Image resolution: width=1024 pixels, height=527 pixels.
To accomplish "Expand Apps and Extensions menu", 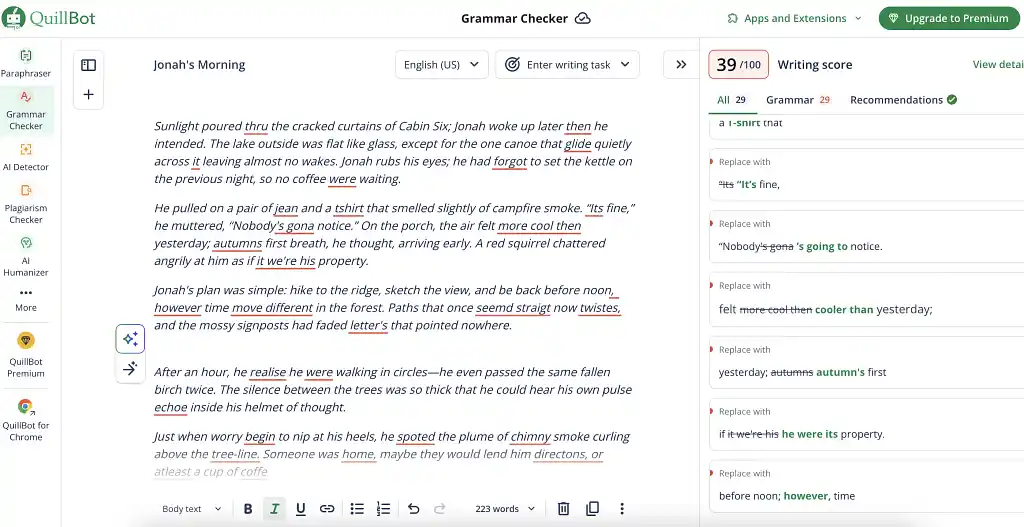I will tap(795, 18).
